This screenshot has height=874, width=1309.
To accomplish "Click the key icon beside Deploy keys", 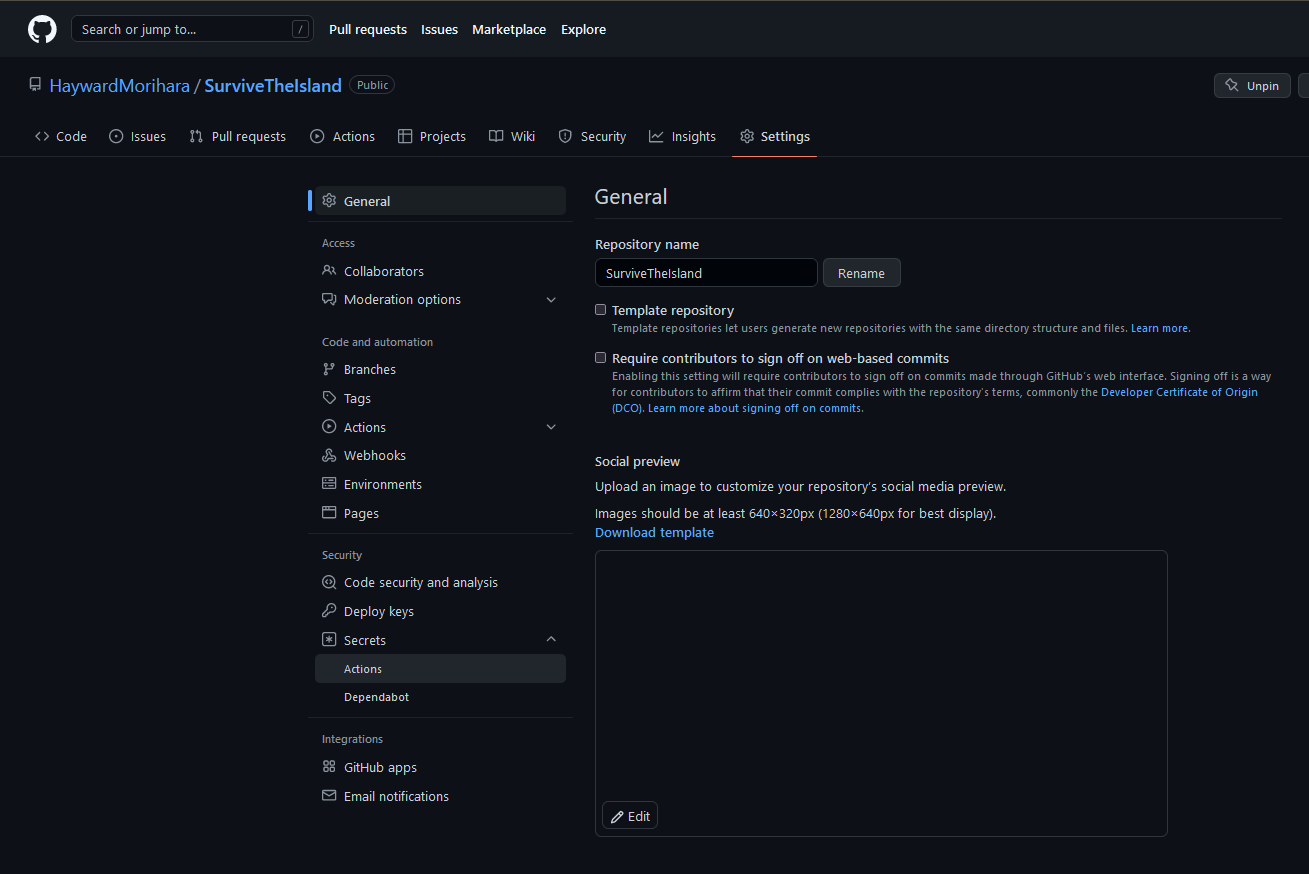I will 329,611.
